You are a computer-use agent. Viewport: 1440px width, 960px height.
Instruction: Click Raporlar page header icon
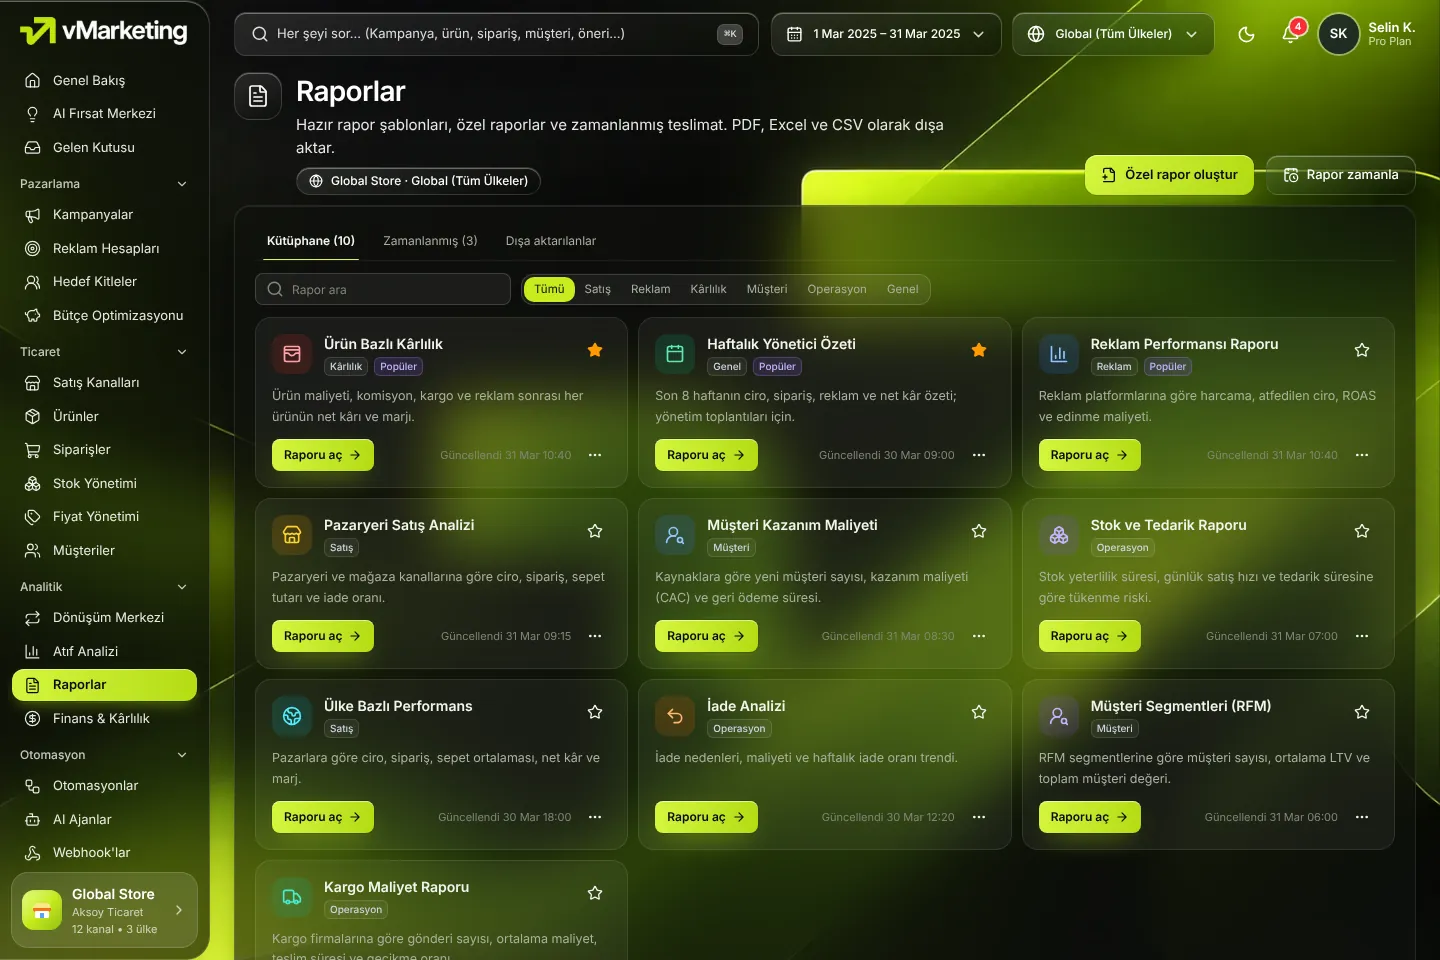(x=258, y=96)
